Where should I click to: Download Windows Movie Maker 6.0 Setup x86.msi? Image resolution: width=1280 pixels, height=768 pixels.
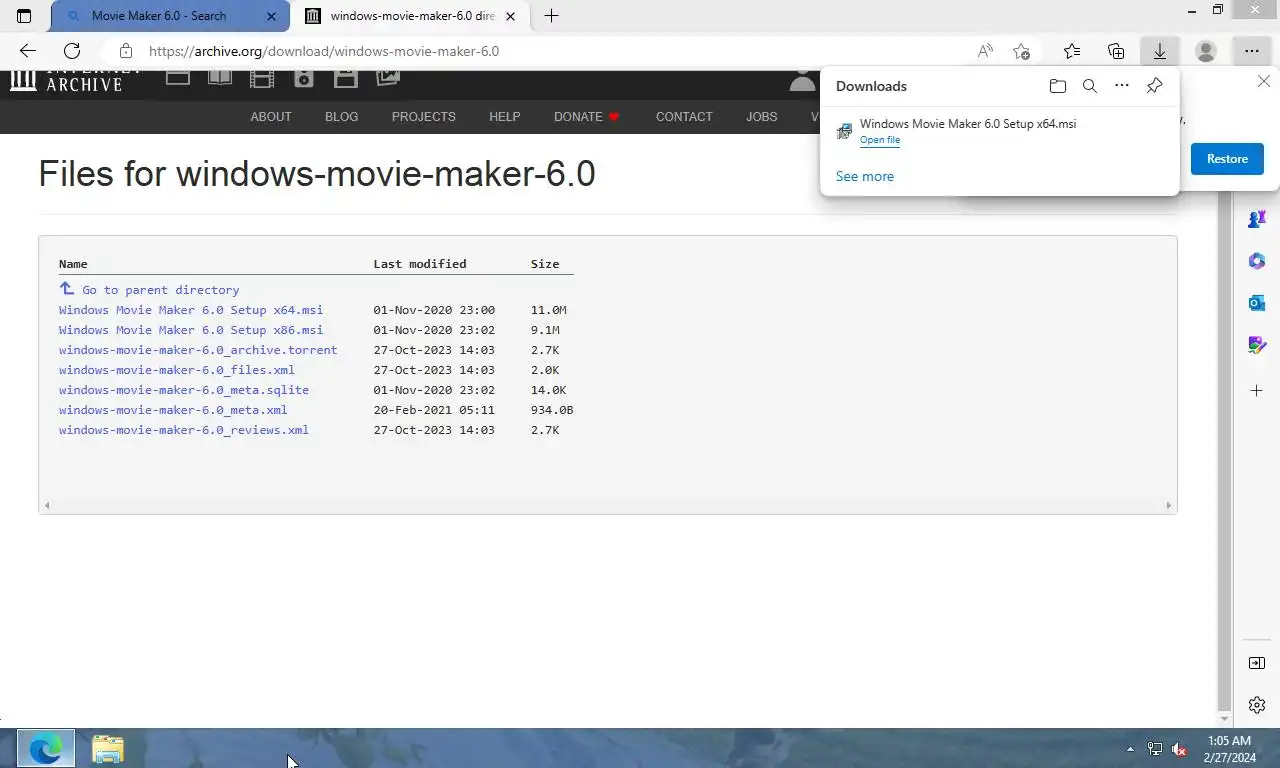coord(191,330)
